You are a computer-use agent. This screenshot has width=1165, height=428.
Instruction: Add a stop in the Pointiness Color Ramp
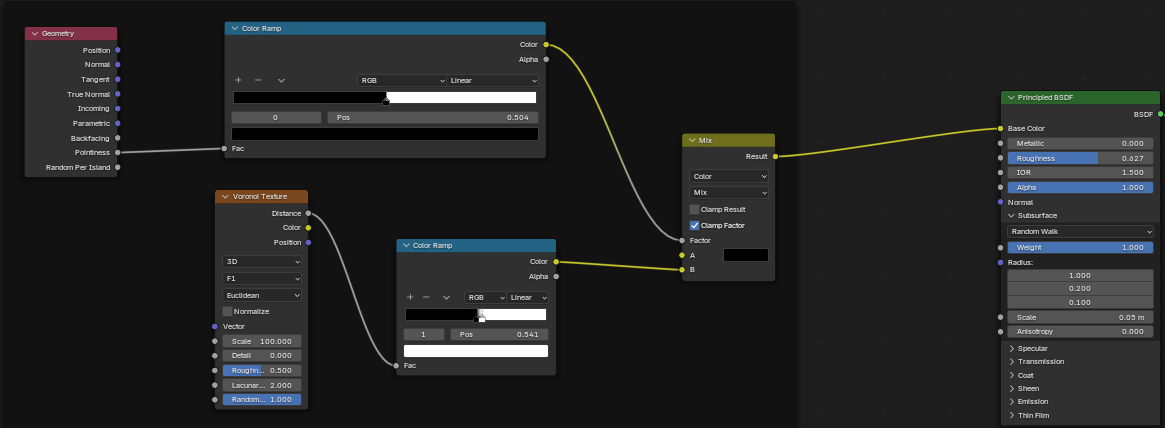[238, 80]
